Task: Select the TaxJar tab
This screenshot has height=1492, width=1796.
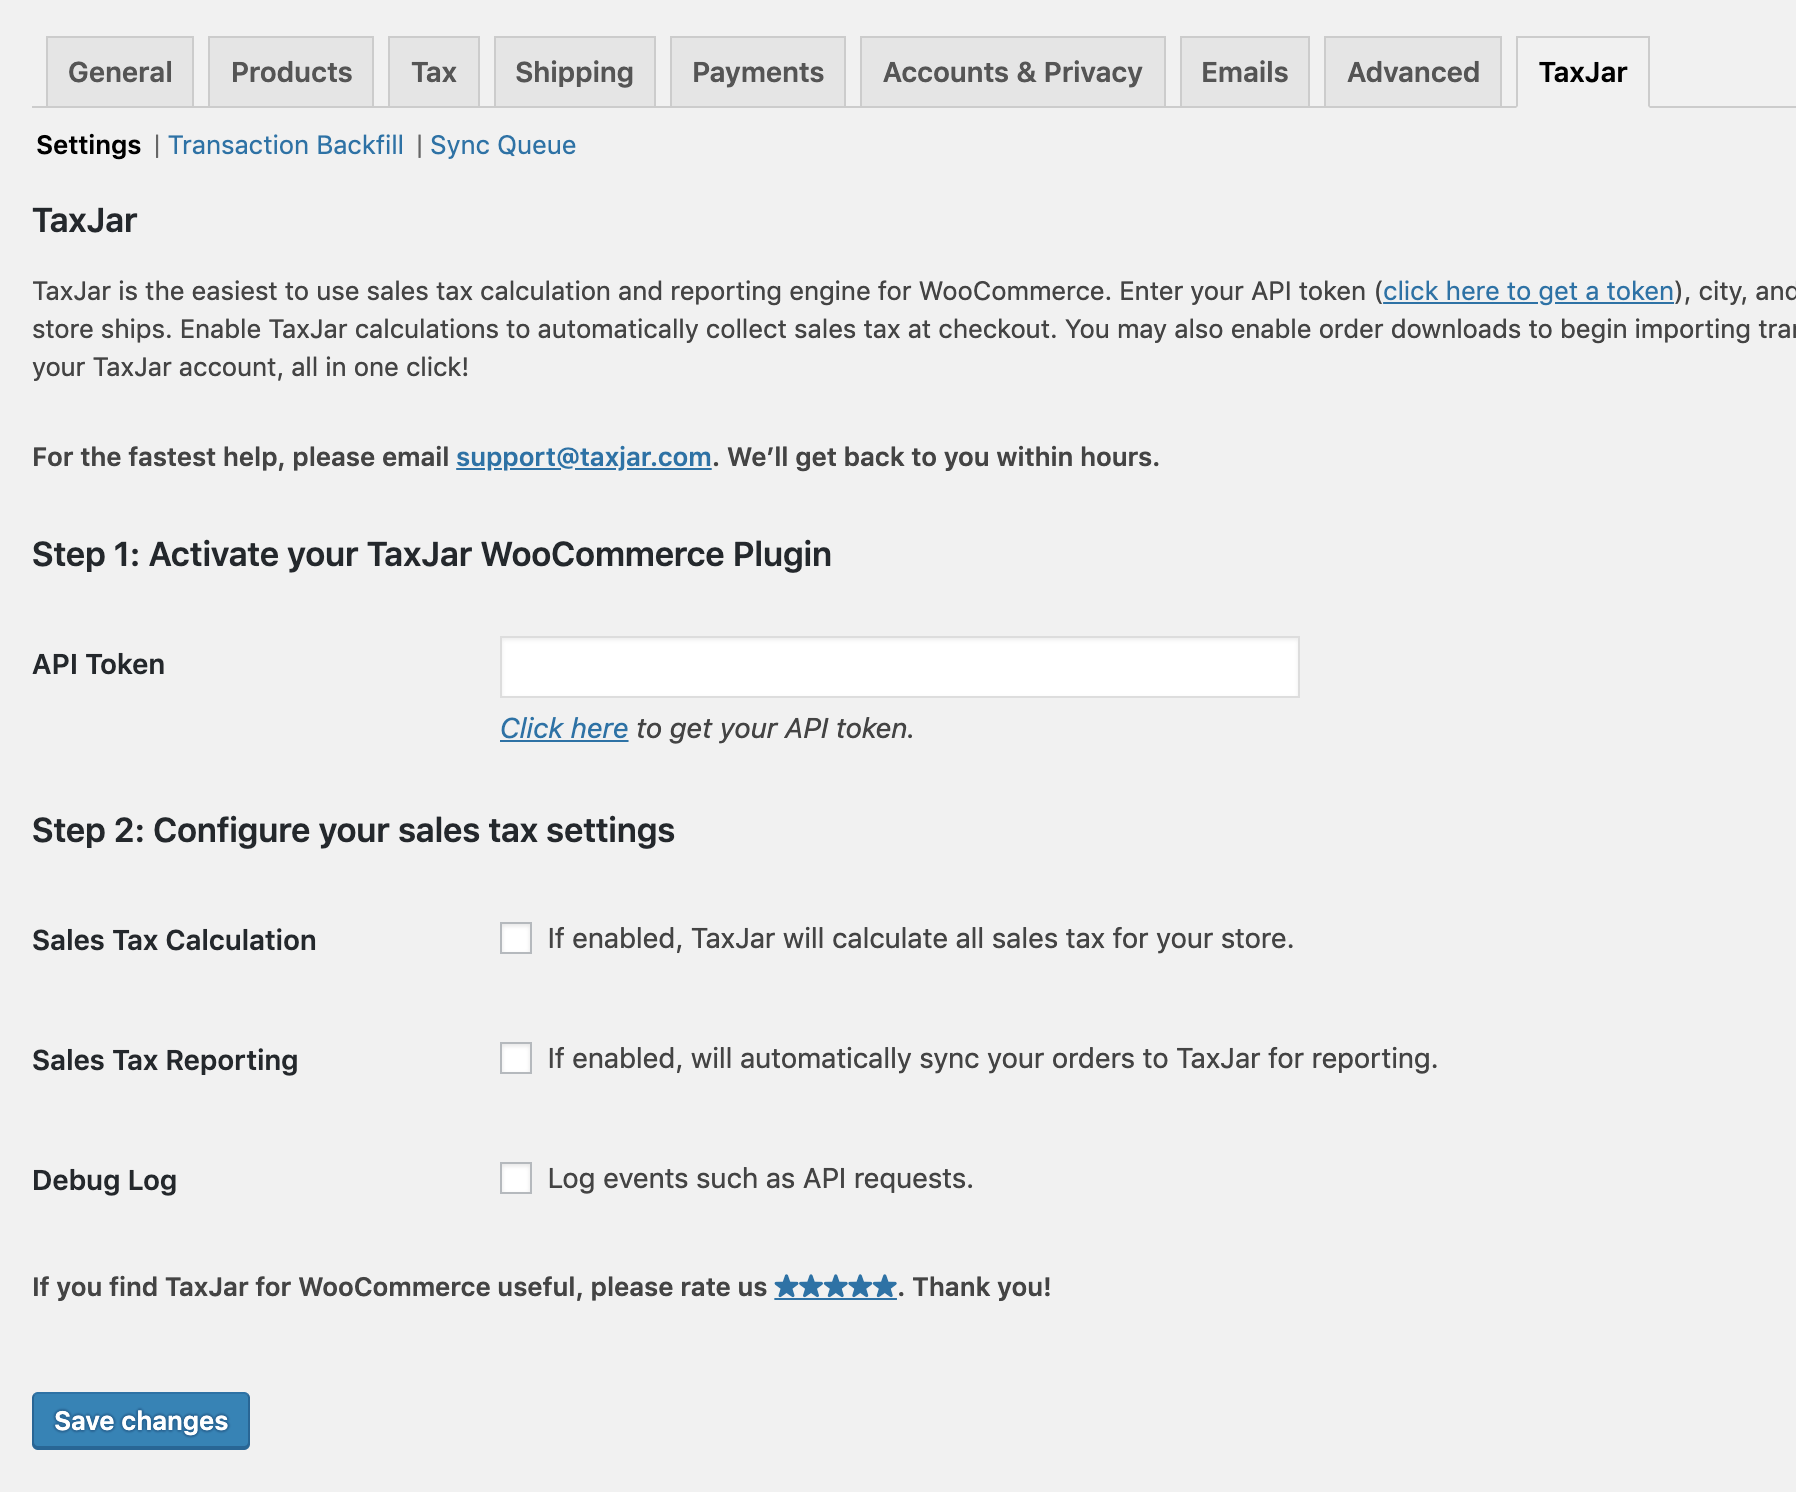Action: 1583,72
